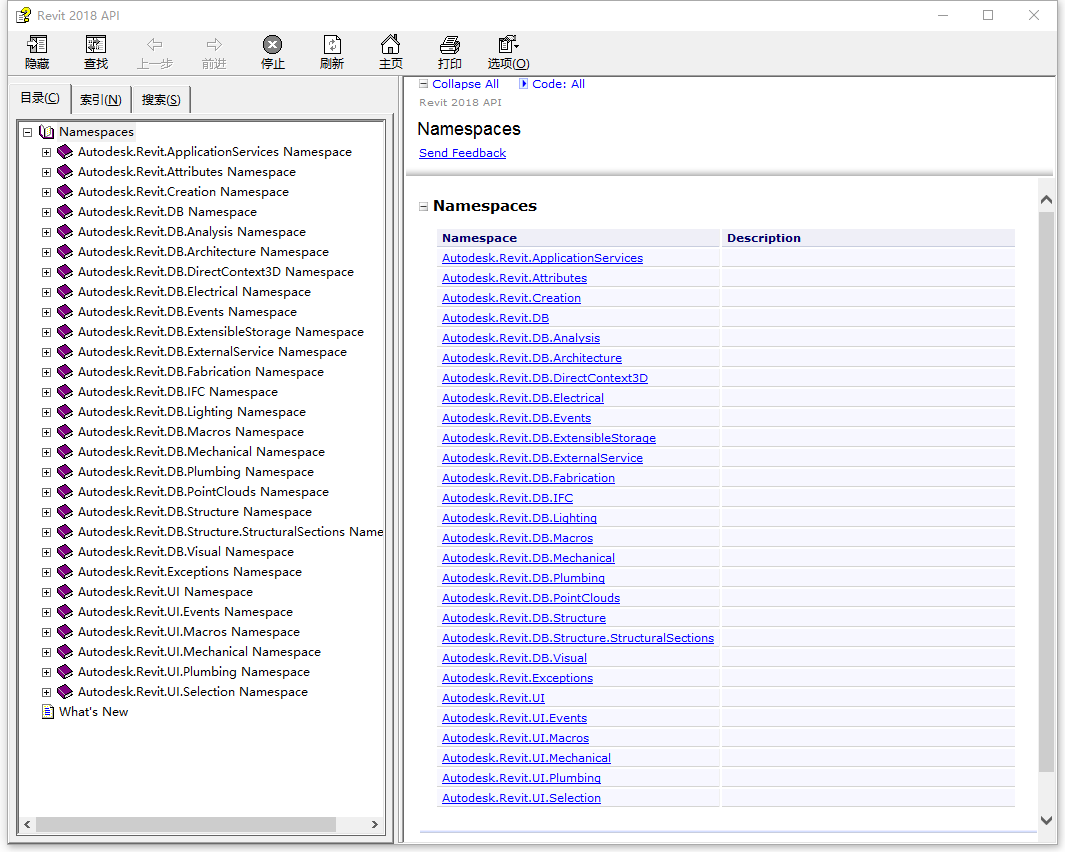Expand Autodesk.Revit.DB.Structure Namespace node
Image resolution: width=1065 pixels, height=852 pixels.
46,512
